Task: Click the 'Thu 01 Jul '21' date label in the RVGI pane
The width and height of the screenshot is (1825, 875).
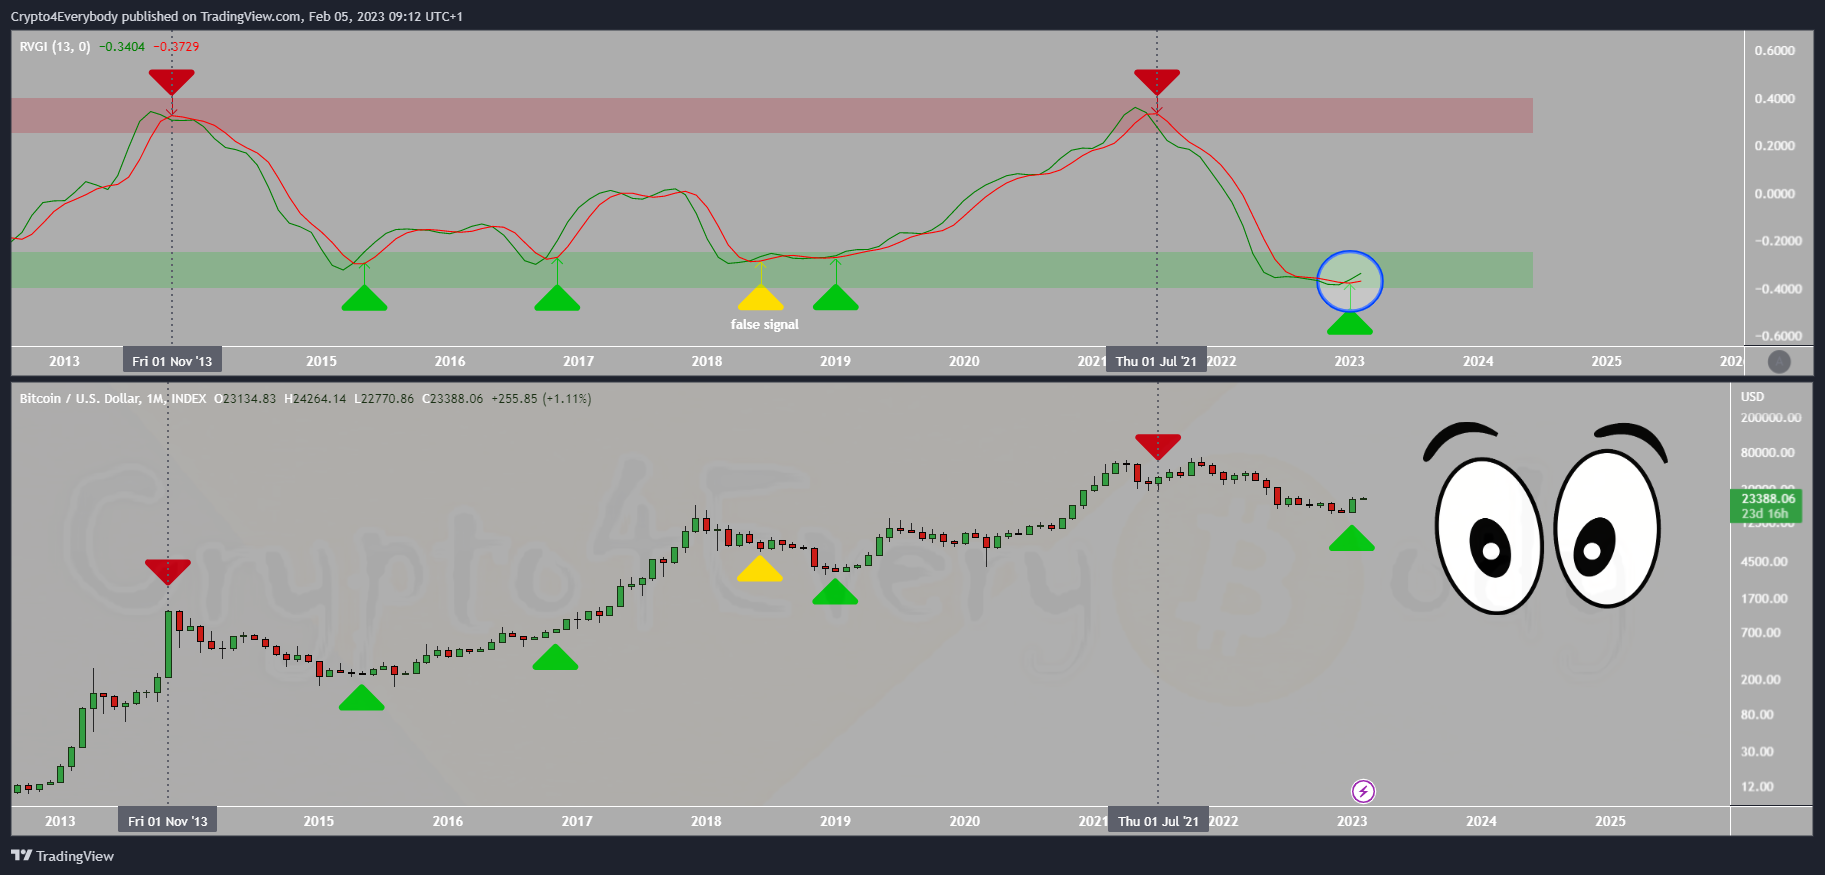Action: click(x=1156, y=361)
